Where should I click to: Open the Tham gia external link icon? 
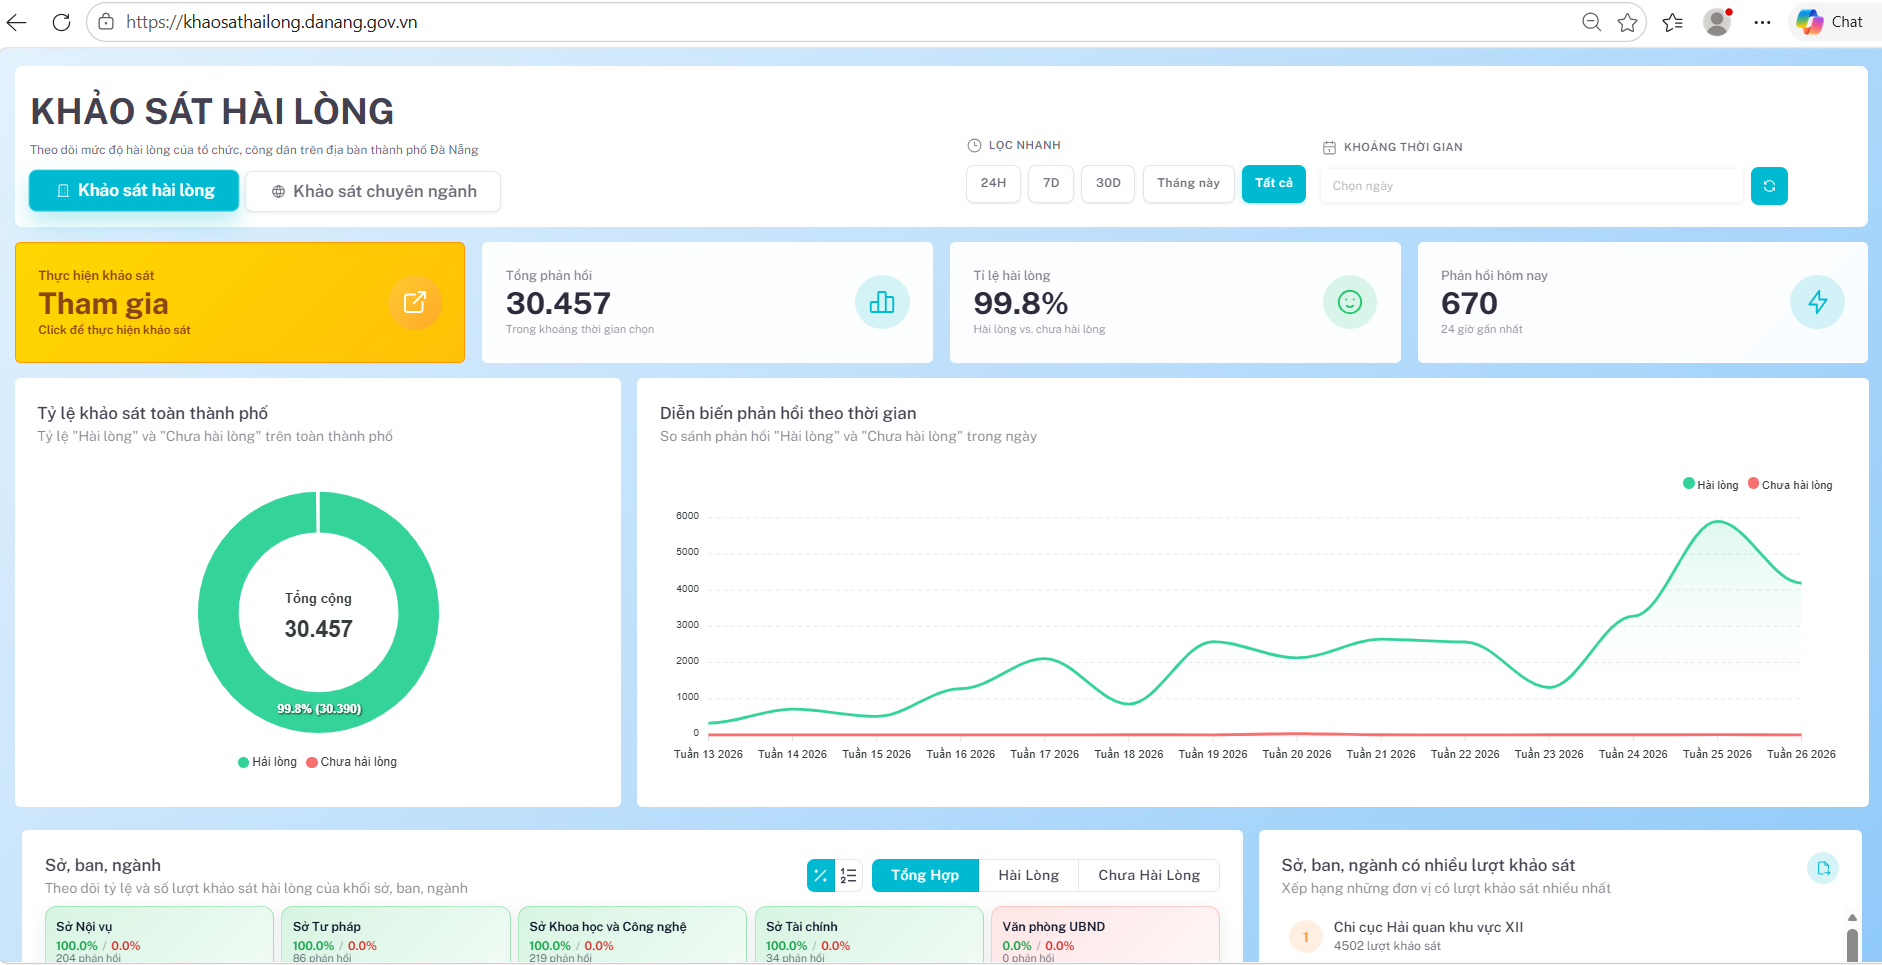pyautogui.click(x=415, y=302)
